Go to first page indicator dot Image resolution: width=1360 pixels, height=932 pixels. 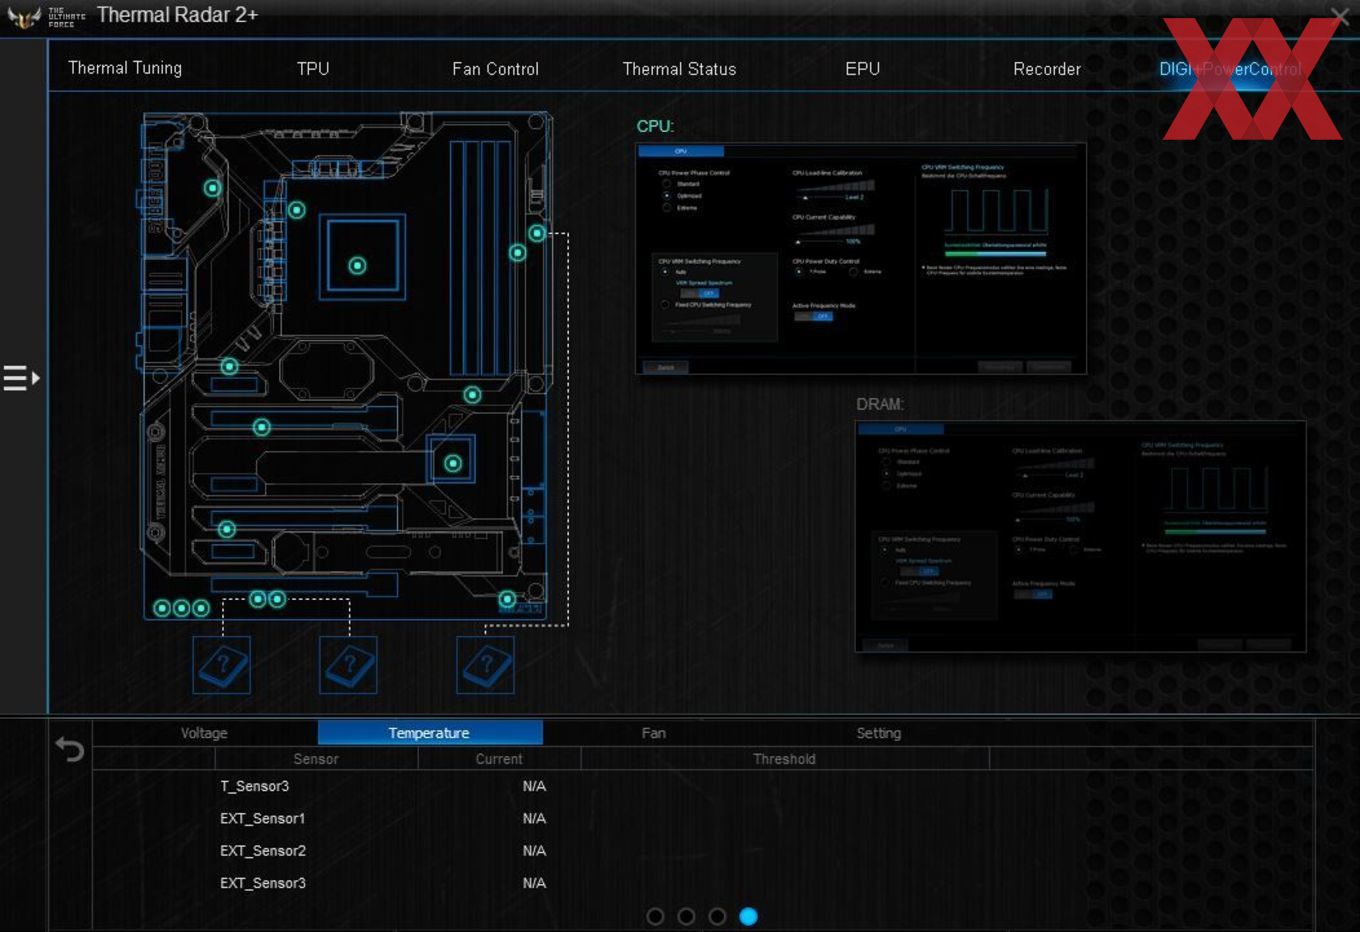point(655,916)
